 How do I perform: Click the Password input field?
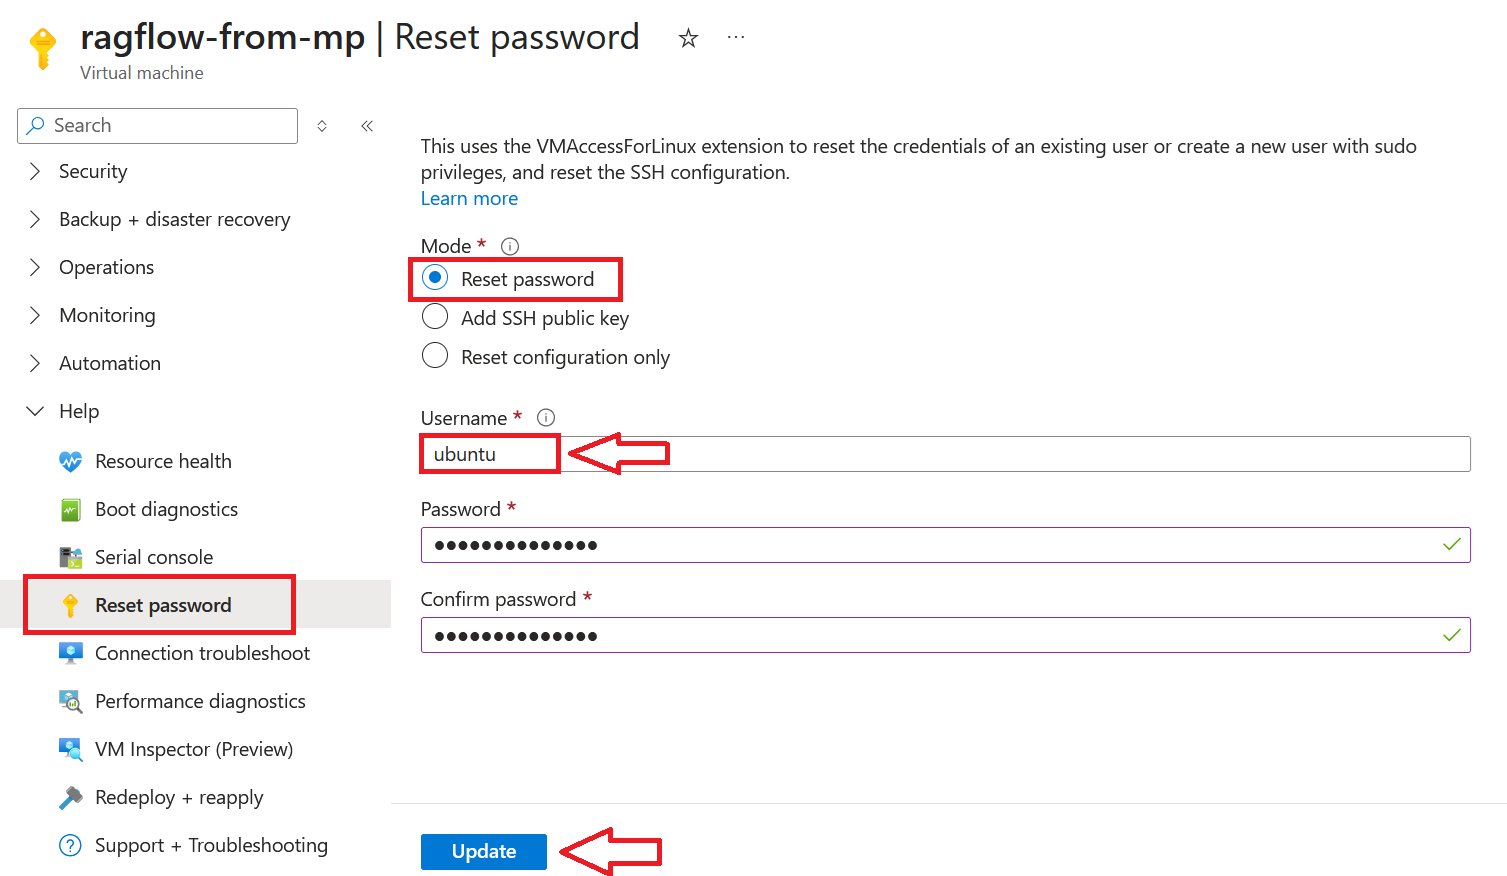945,545
